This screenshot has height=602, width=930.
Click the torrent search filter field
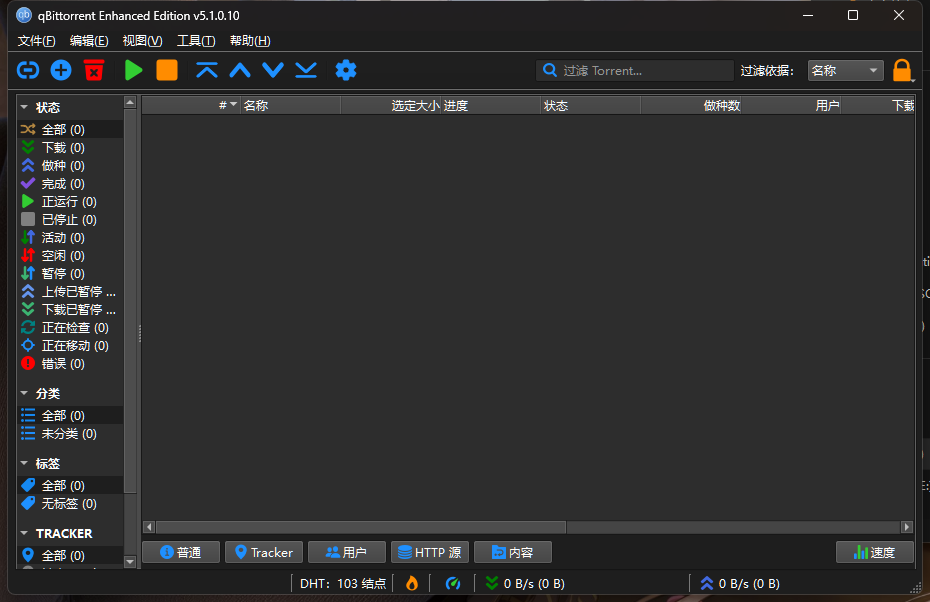(634, 70)
